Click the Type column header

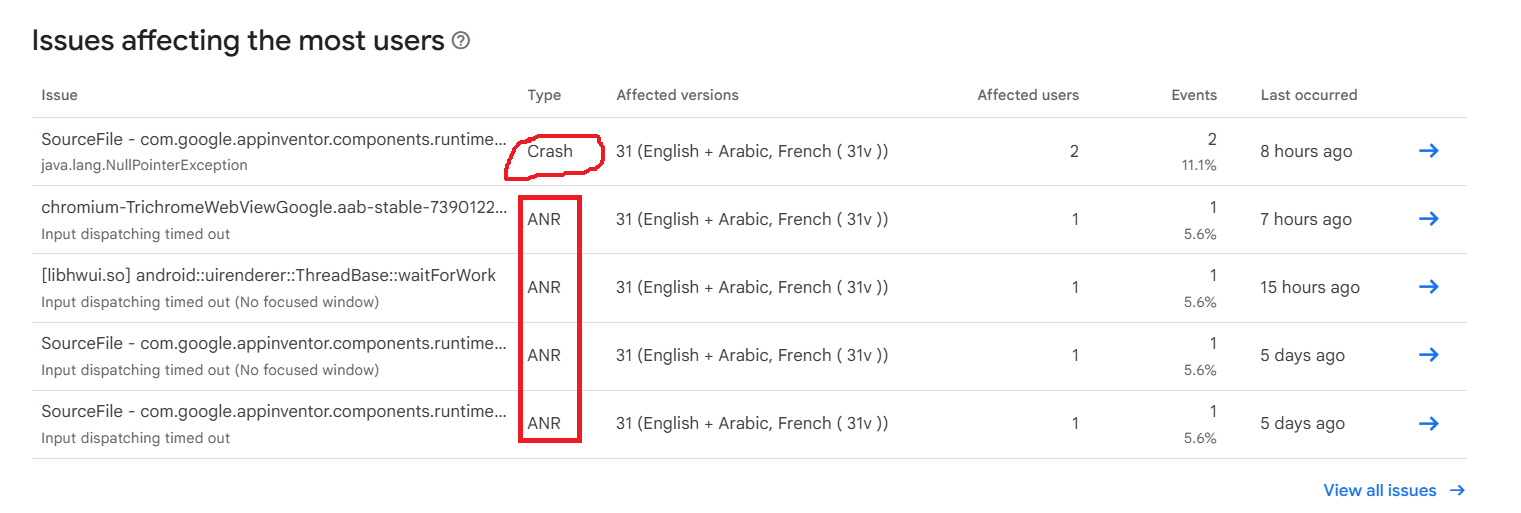[544, 95]
